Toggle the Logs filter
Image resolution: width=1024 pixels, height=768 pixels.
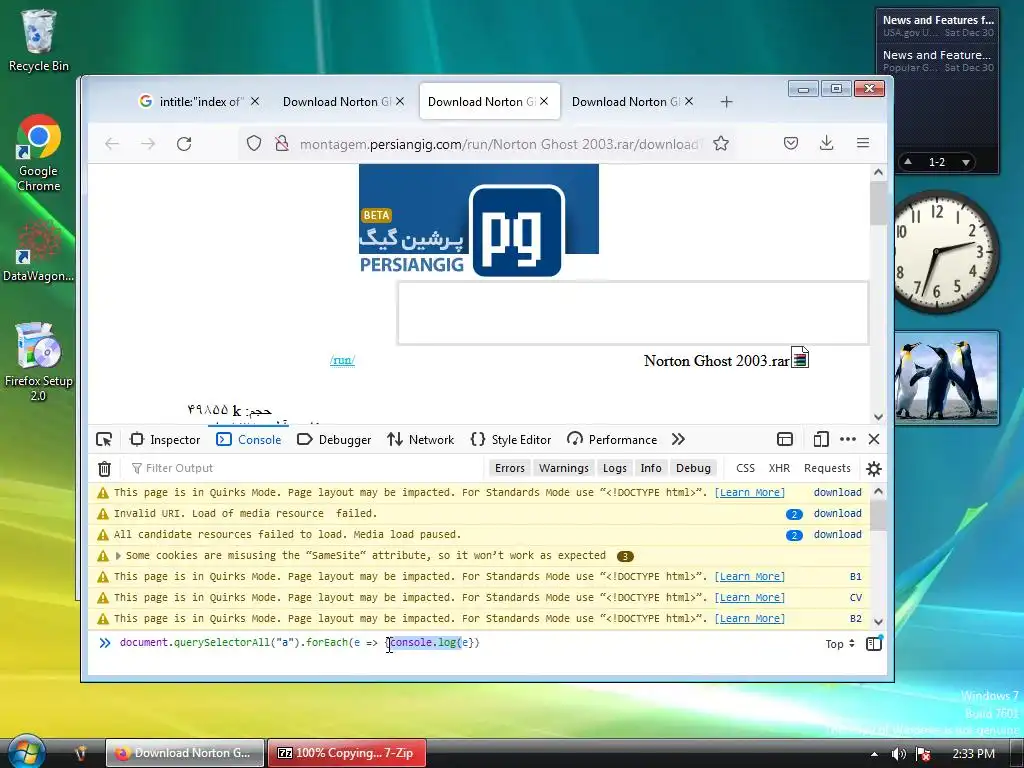[x=615, y=468]
